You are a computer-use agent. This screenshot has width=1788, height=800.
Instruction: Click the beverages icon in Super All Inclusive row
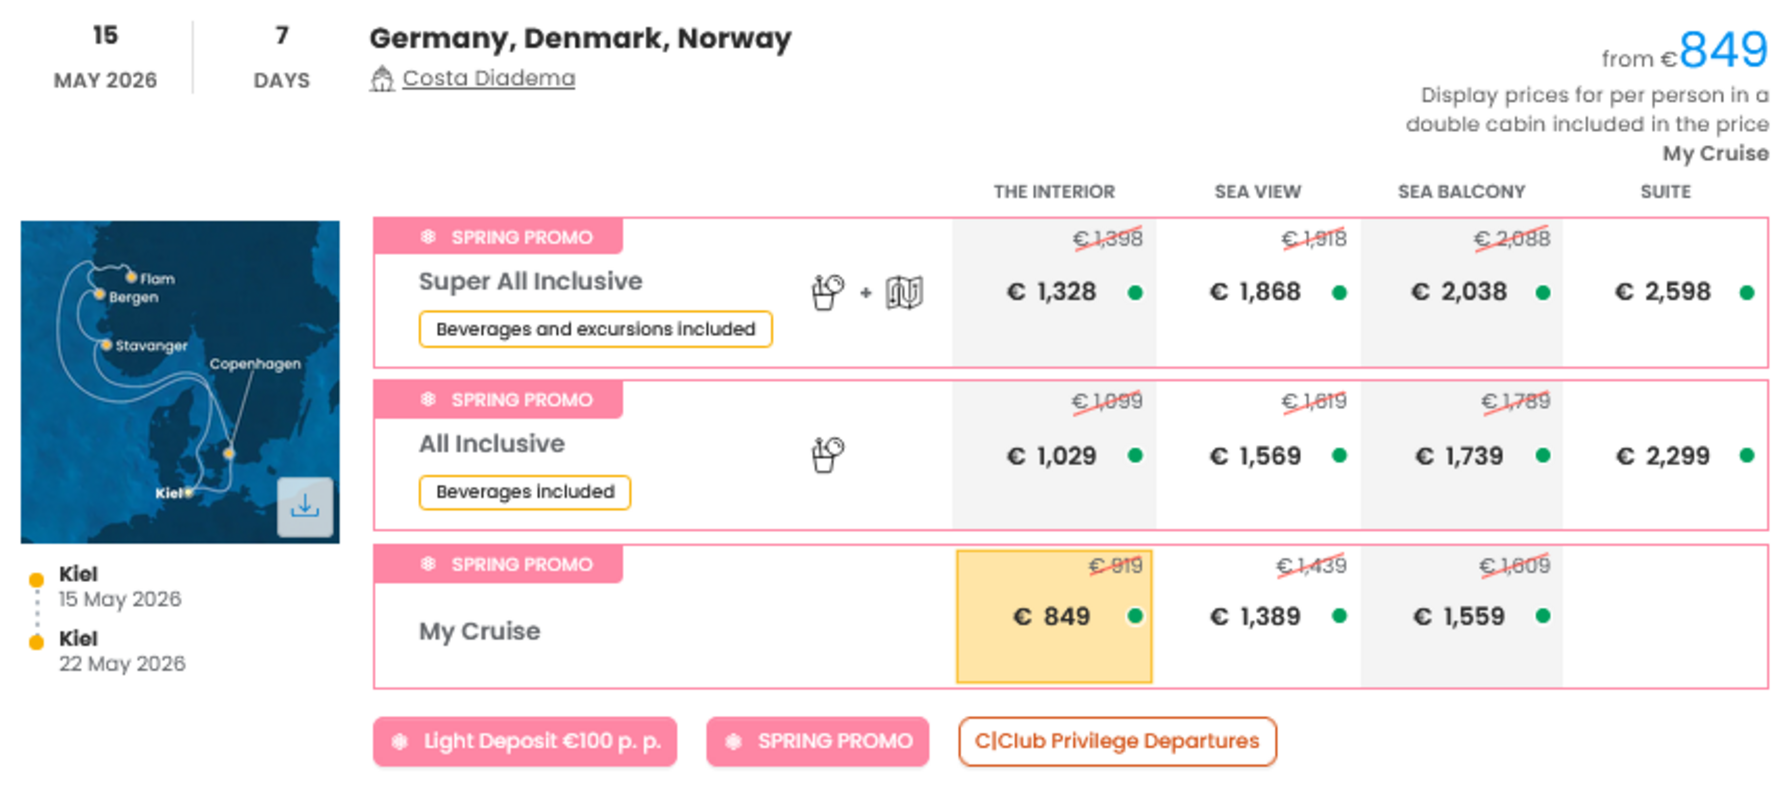tap(827, 292)
